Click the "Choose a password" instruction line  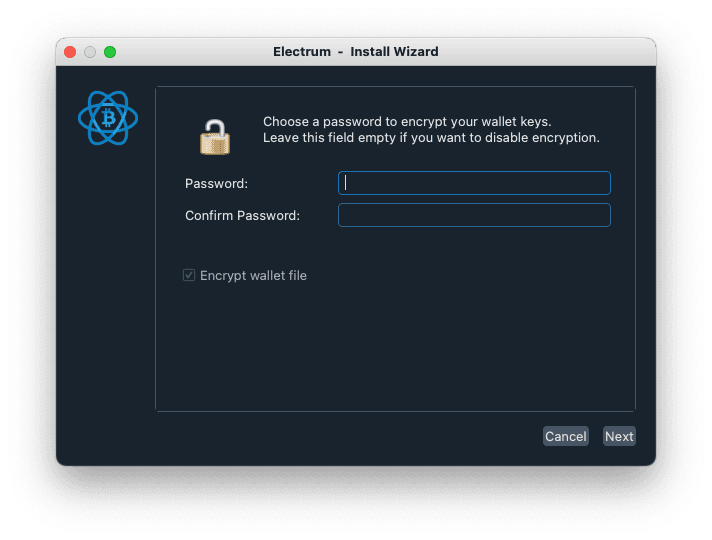point(407,122)
